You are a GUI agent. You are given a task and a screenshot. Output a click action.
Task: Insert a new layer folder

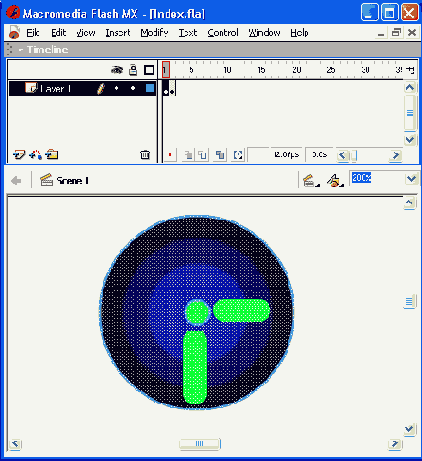52,154
